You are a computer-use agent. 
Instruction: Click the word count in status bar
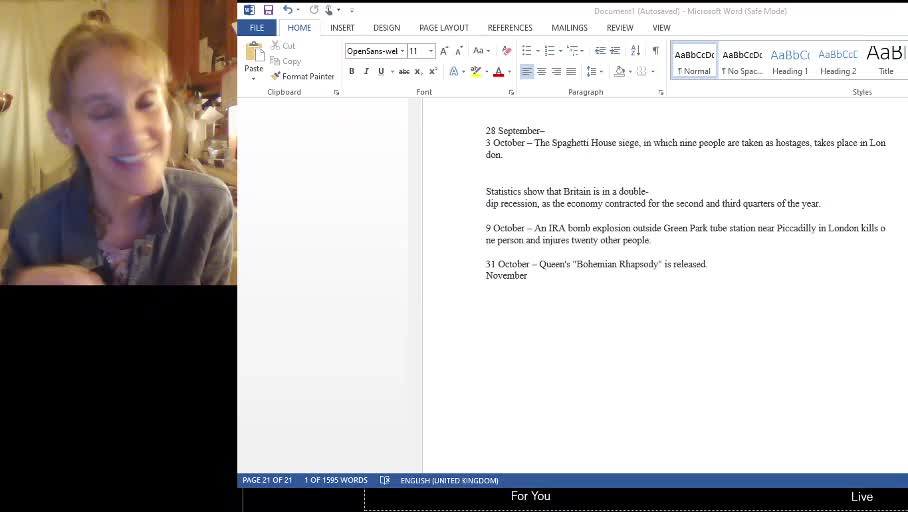point(335,480)
